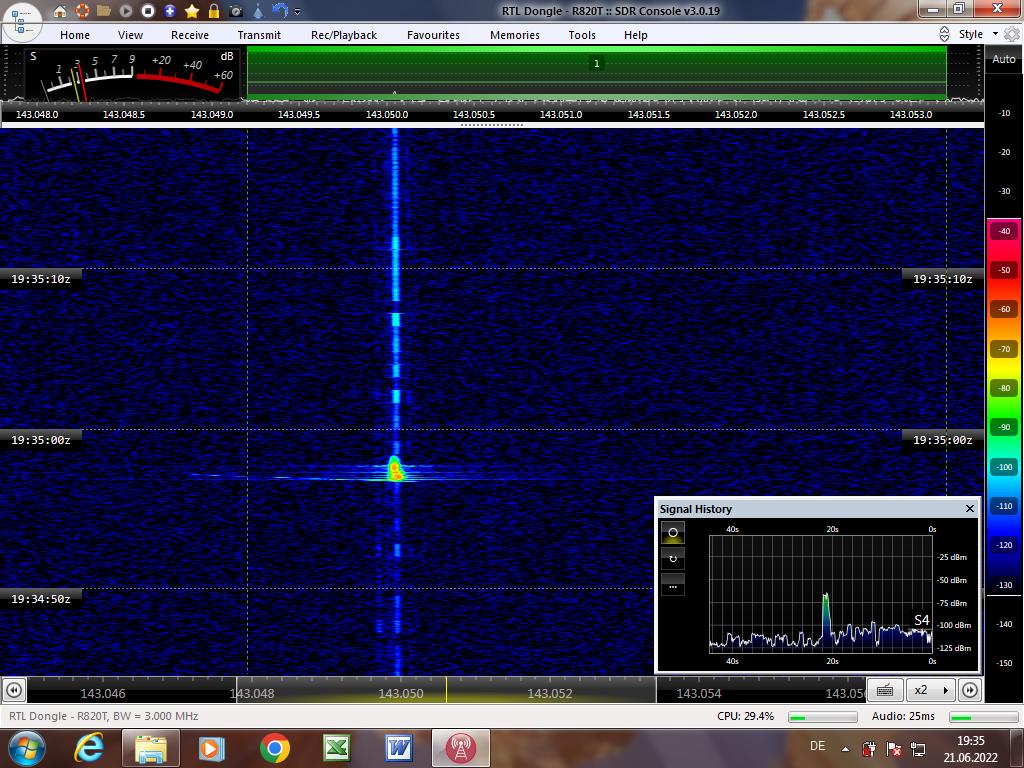Click the 143.050.0 label on frequency scale
The image size is (1024, 768).
point(387,114)
